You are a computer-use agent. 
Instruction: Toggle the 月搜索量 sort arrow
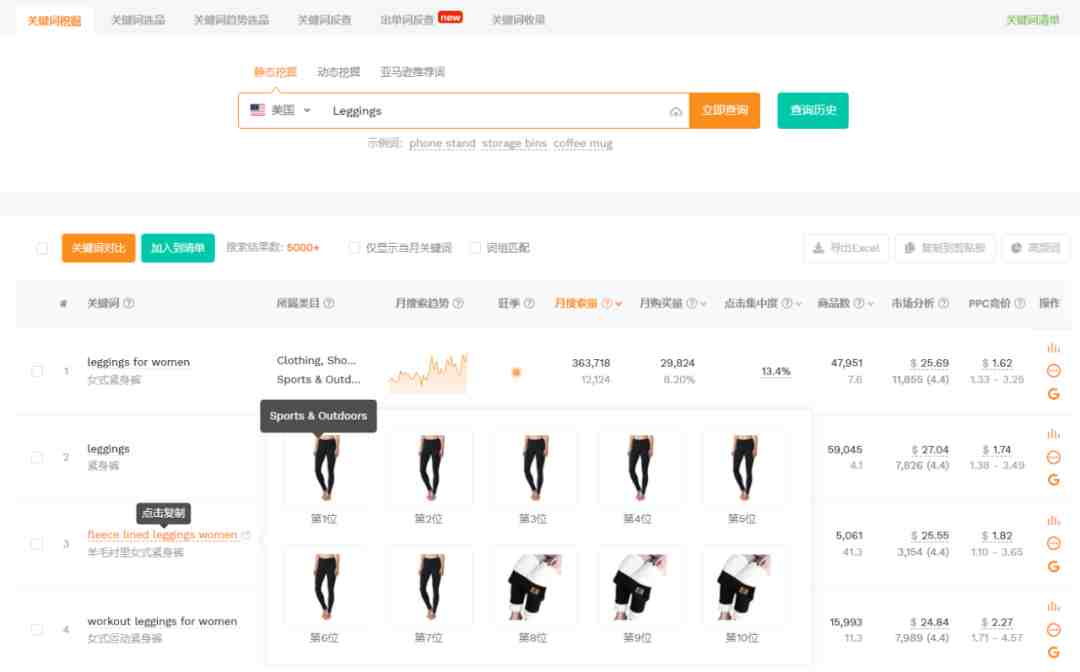coord(619,304)
